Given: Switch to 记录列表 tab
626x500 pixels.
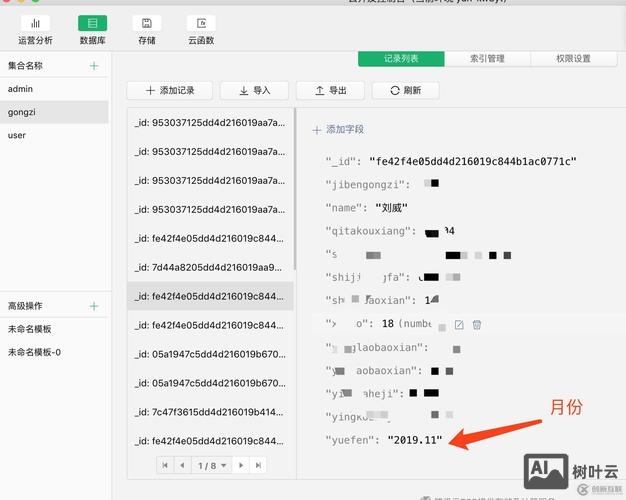Looking at the screenshot, I should (401, 59).
